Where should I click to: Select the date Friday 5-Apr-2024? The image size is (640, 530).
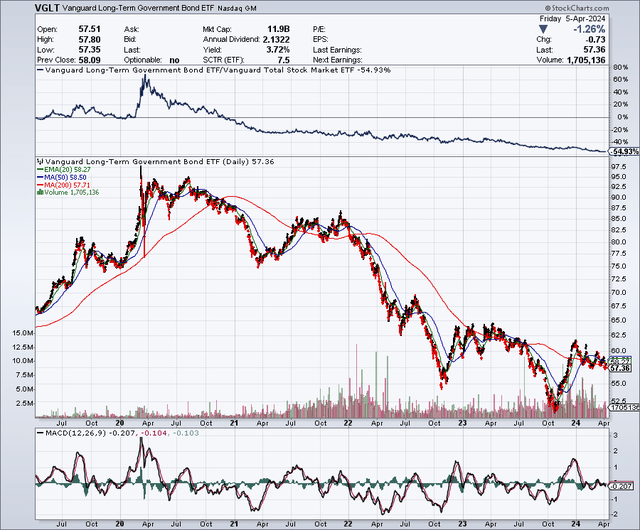pyautogui.click(x=572, y=19)
